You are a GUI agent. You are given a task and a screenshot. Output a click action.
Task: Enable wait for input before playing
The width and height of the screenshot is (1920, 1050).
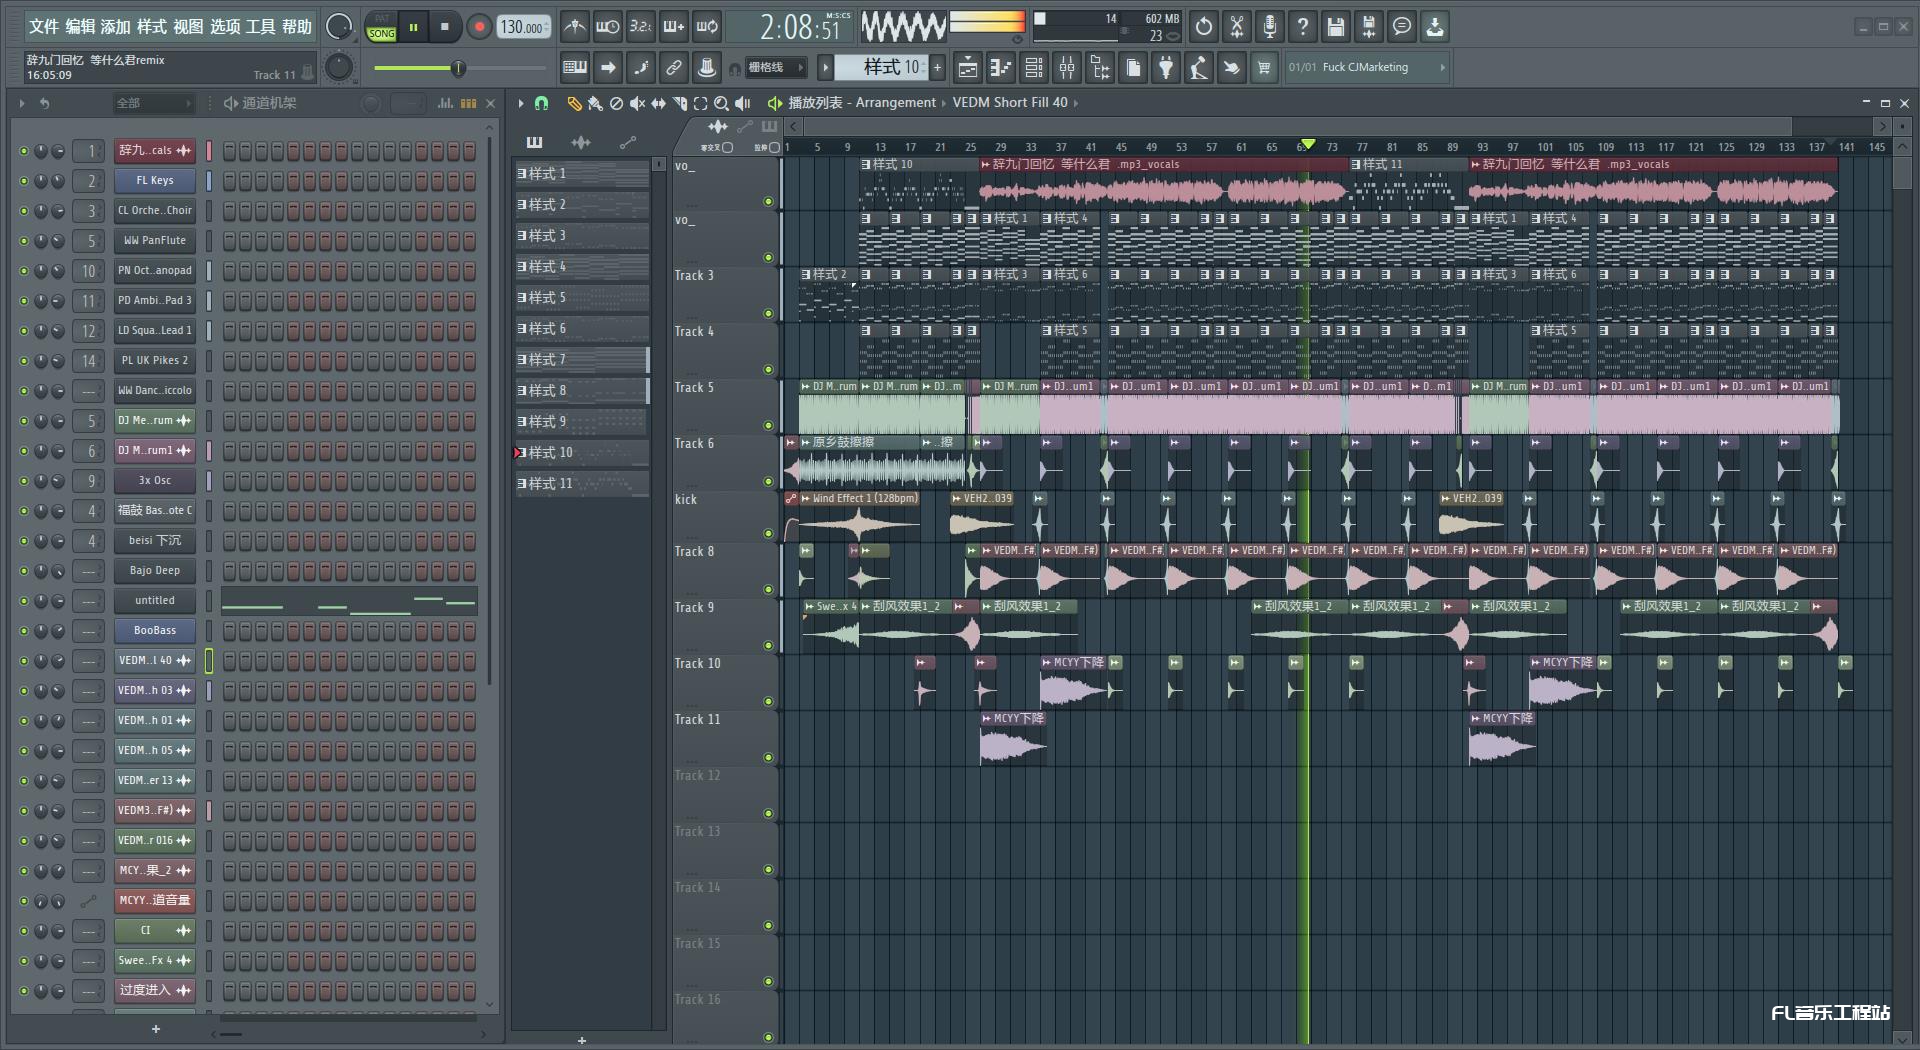pyautogui.click(x=607, y=27)
